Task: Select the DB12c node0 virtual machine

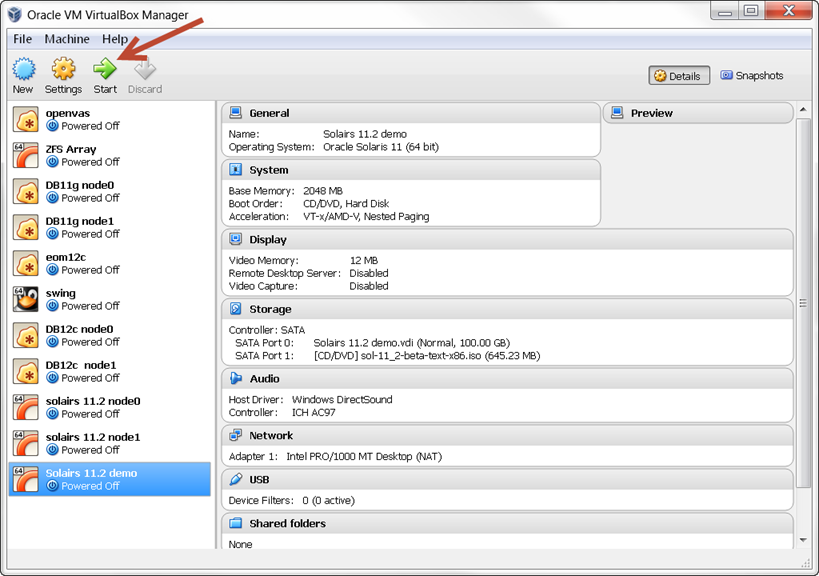Action: [110, 336]
